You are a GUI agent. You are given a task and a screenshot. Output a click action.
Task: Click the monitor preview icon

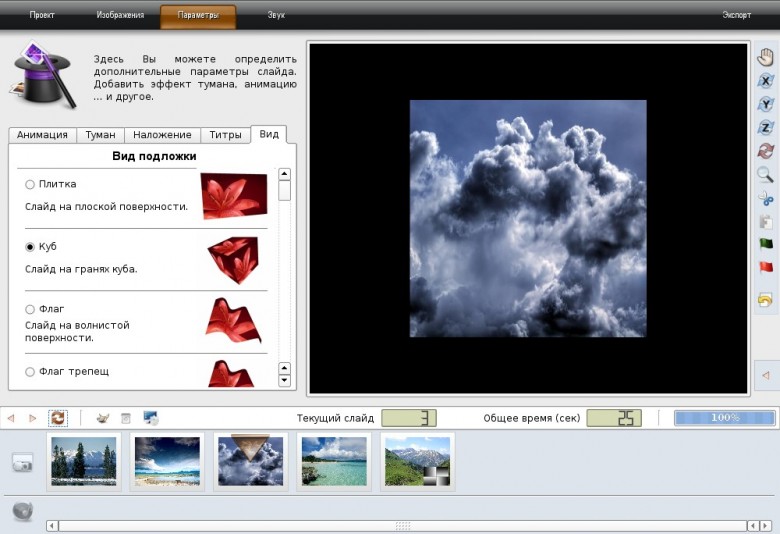[151, 418]
